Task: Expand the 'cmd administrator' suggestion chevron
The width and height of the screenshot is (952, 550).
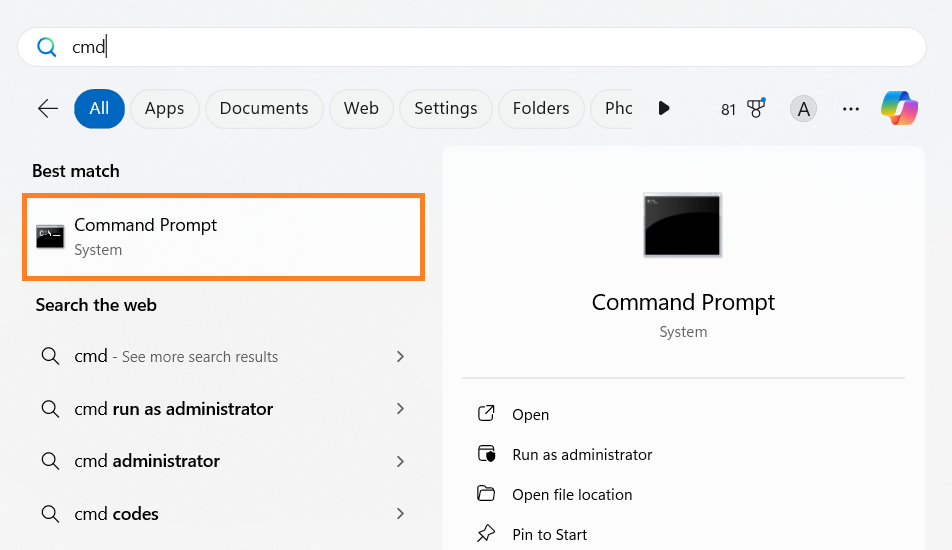Action: click(400, 461)
